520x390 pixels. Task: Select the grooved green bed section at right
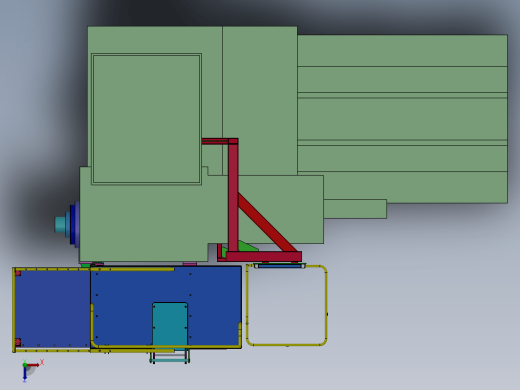pyautogui.click(x=402, y=119)
